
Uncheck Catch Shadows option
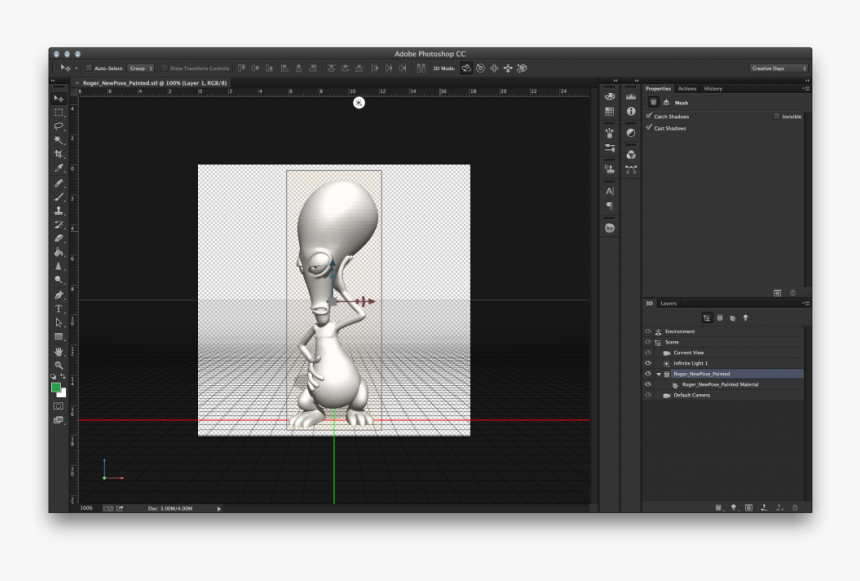pyautogui.click(x=649, y=116)
